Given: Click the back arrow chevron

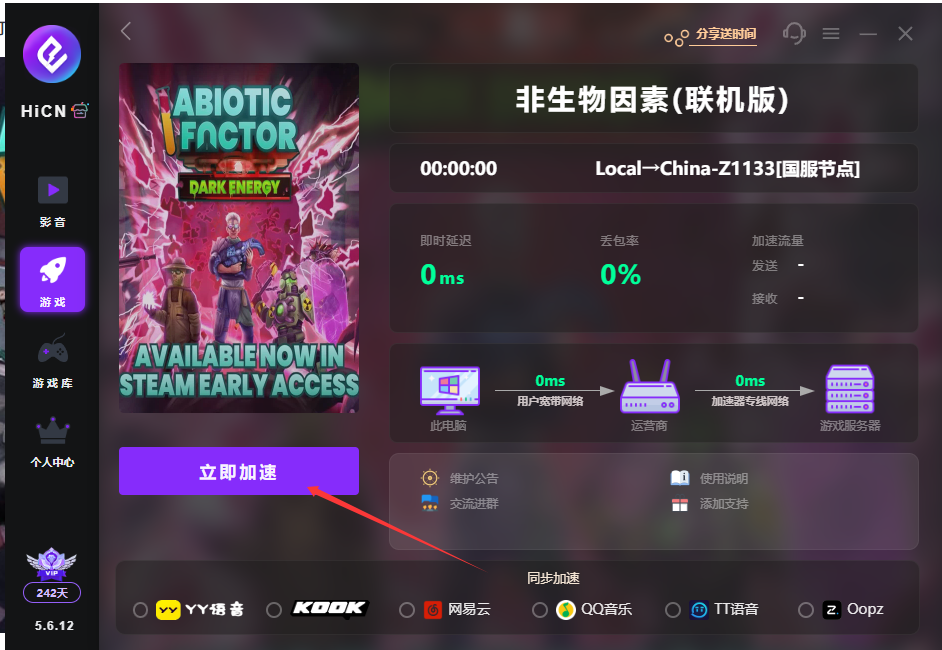Looking at the screenshot, I should pos(126,31).
